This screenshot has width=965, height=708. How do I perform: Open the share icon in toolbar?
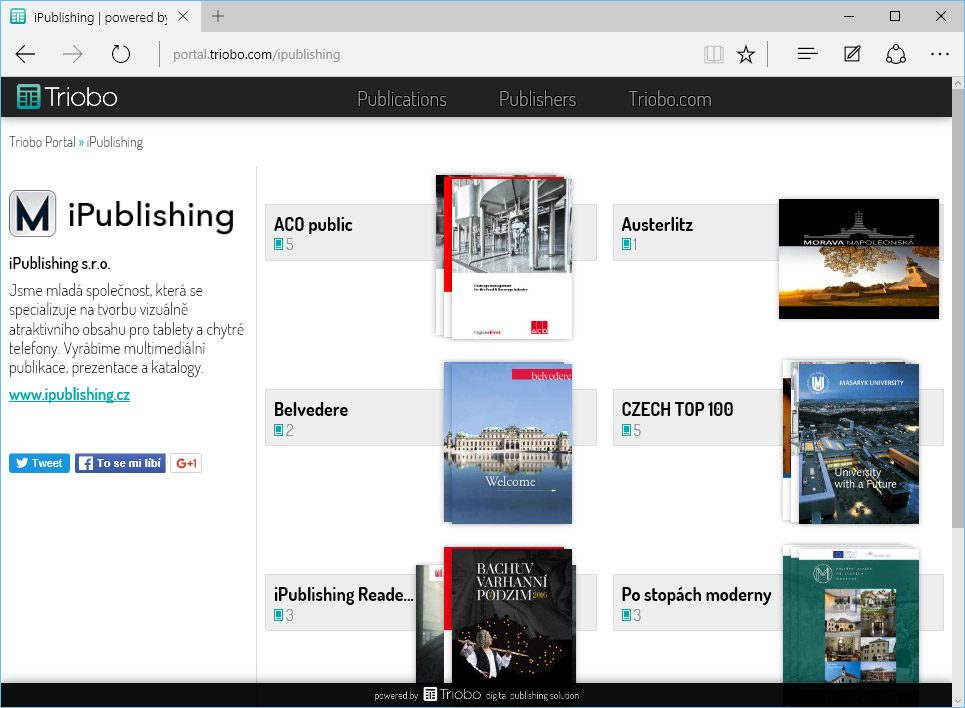pos(895,54)
